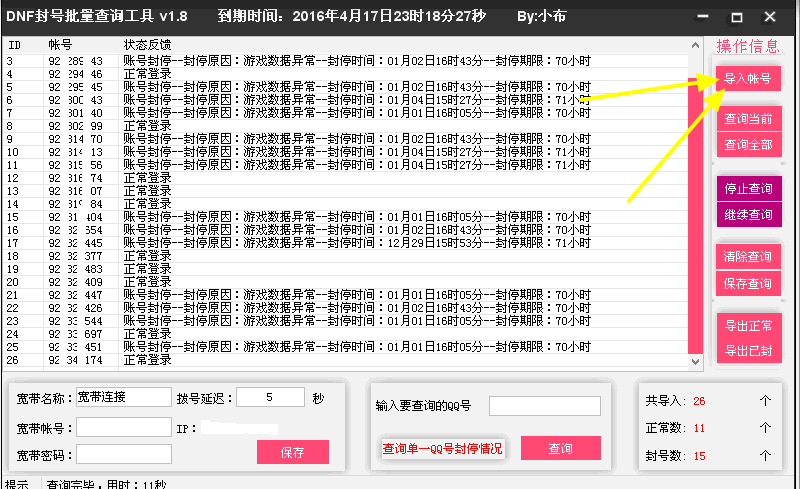The height and width of the screenshot is (489, 800).
Task: Focus the 输入要查询的QQ号 input box
Action: [545, 406]
